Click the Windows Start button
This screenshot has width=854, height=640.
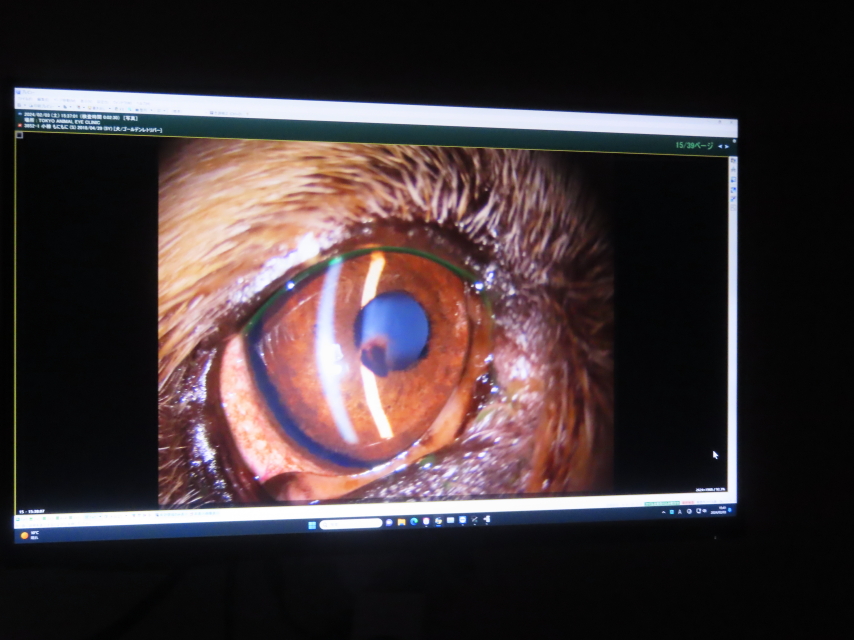[311, 523]
